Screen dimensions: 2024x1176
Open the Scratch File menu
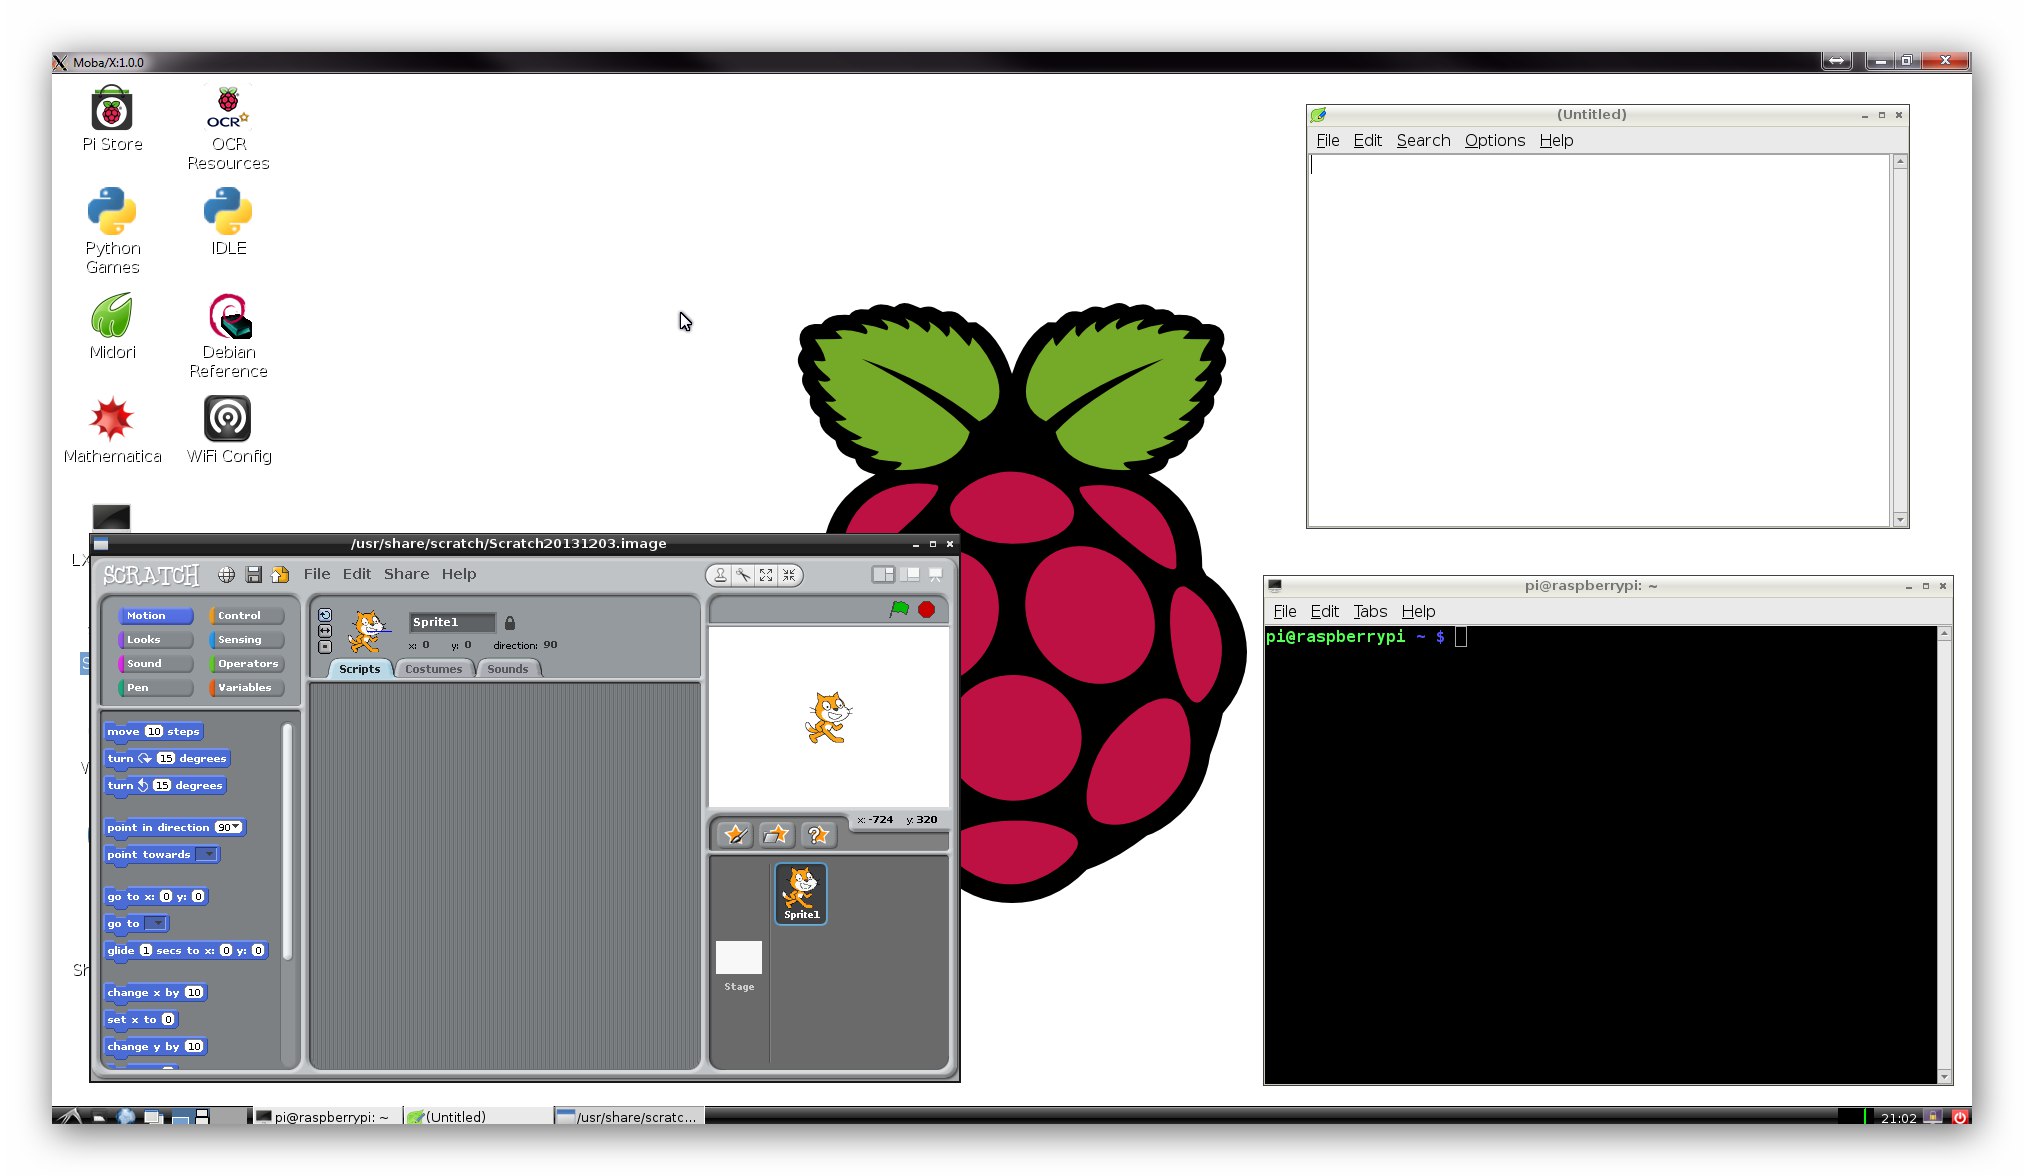tap(317, 574)
